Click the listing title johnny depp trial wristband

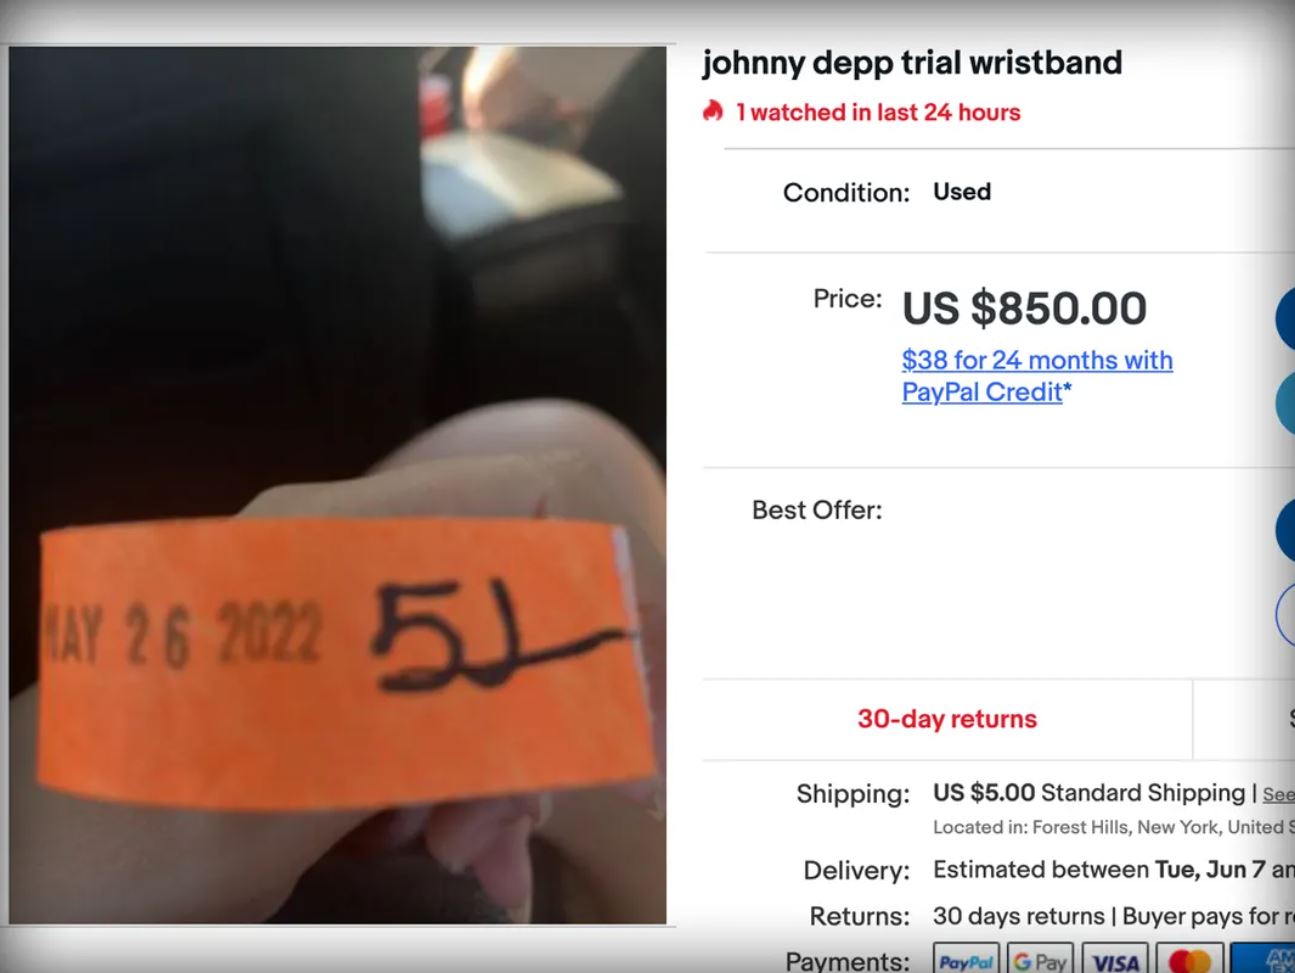click(912, 63)
